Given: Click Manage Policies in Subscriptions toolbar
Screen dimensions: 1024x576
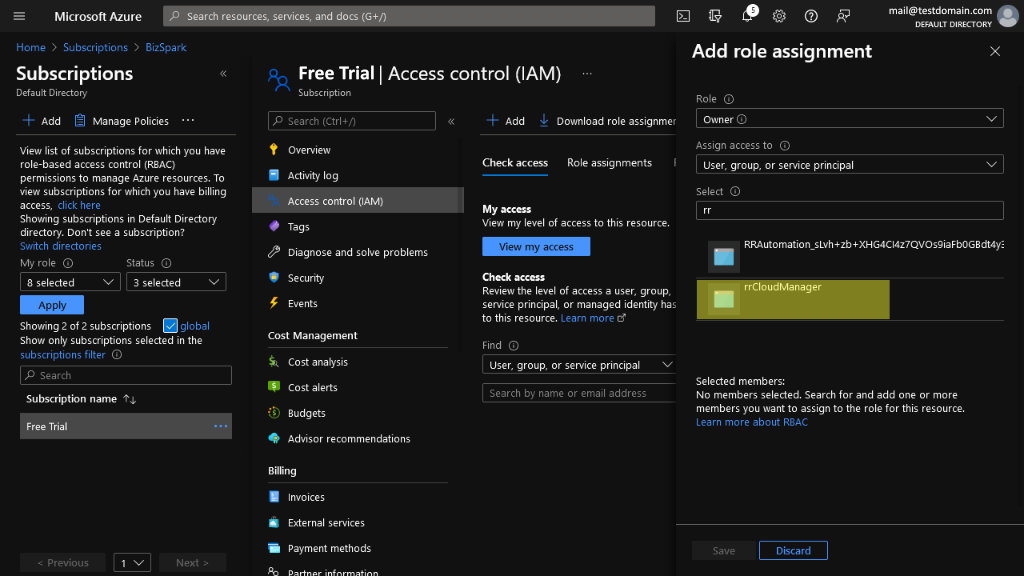Looking at the screenshot, I should [x=121, y=121].
